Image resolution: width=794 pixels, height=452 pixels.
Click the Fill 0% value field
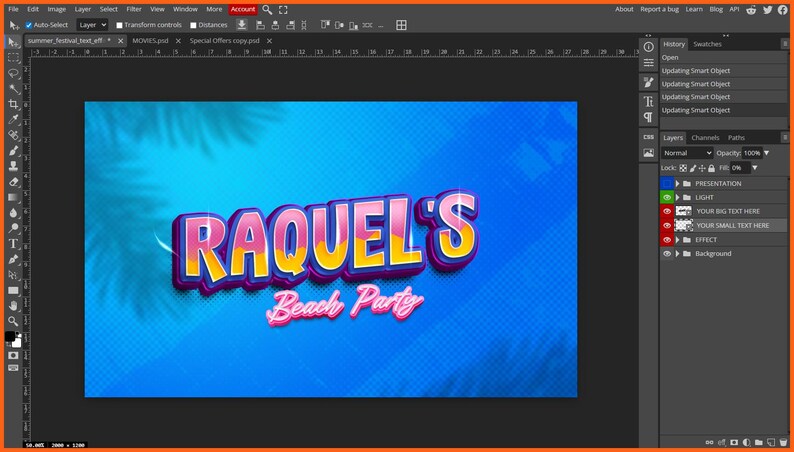(x=740, y=168)
